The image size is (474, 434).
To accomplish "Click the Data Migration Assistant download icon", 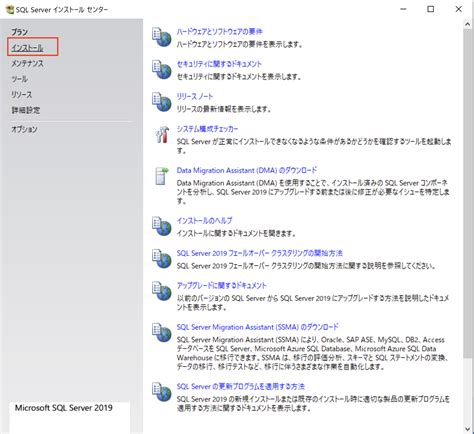I will tap(162, 176).
